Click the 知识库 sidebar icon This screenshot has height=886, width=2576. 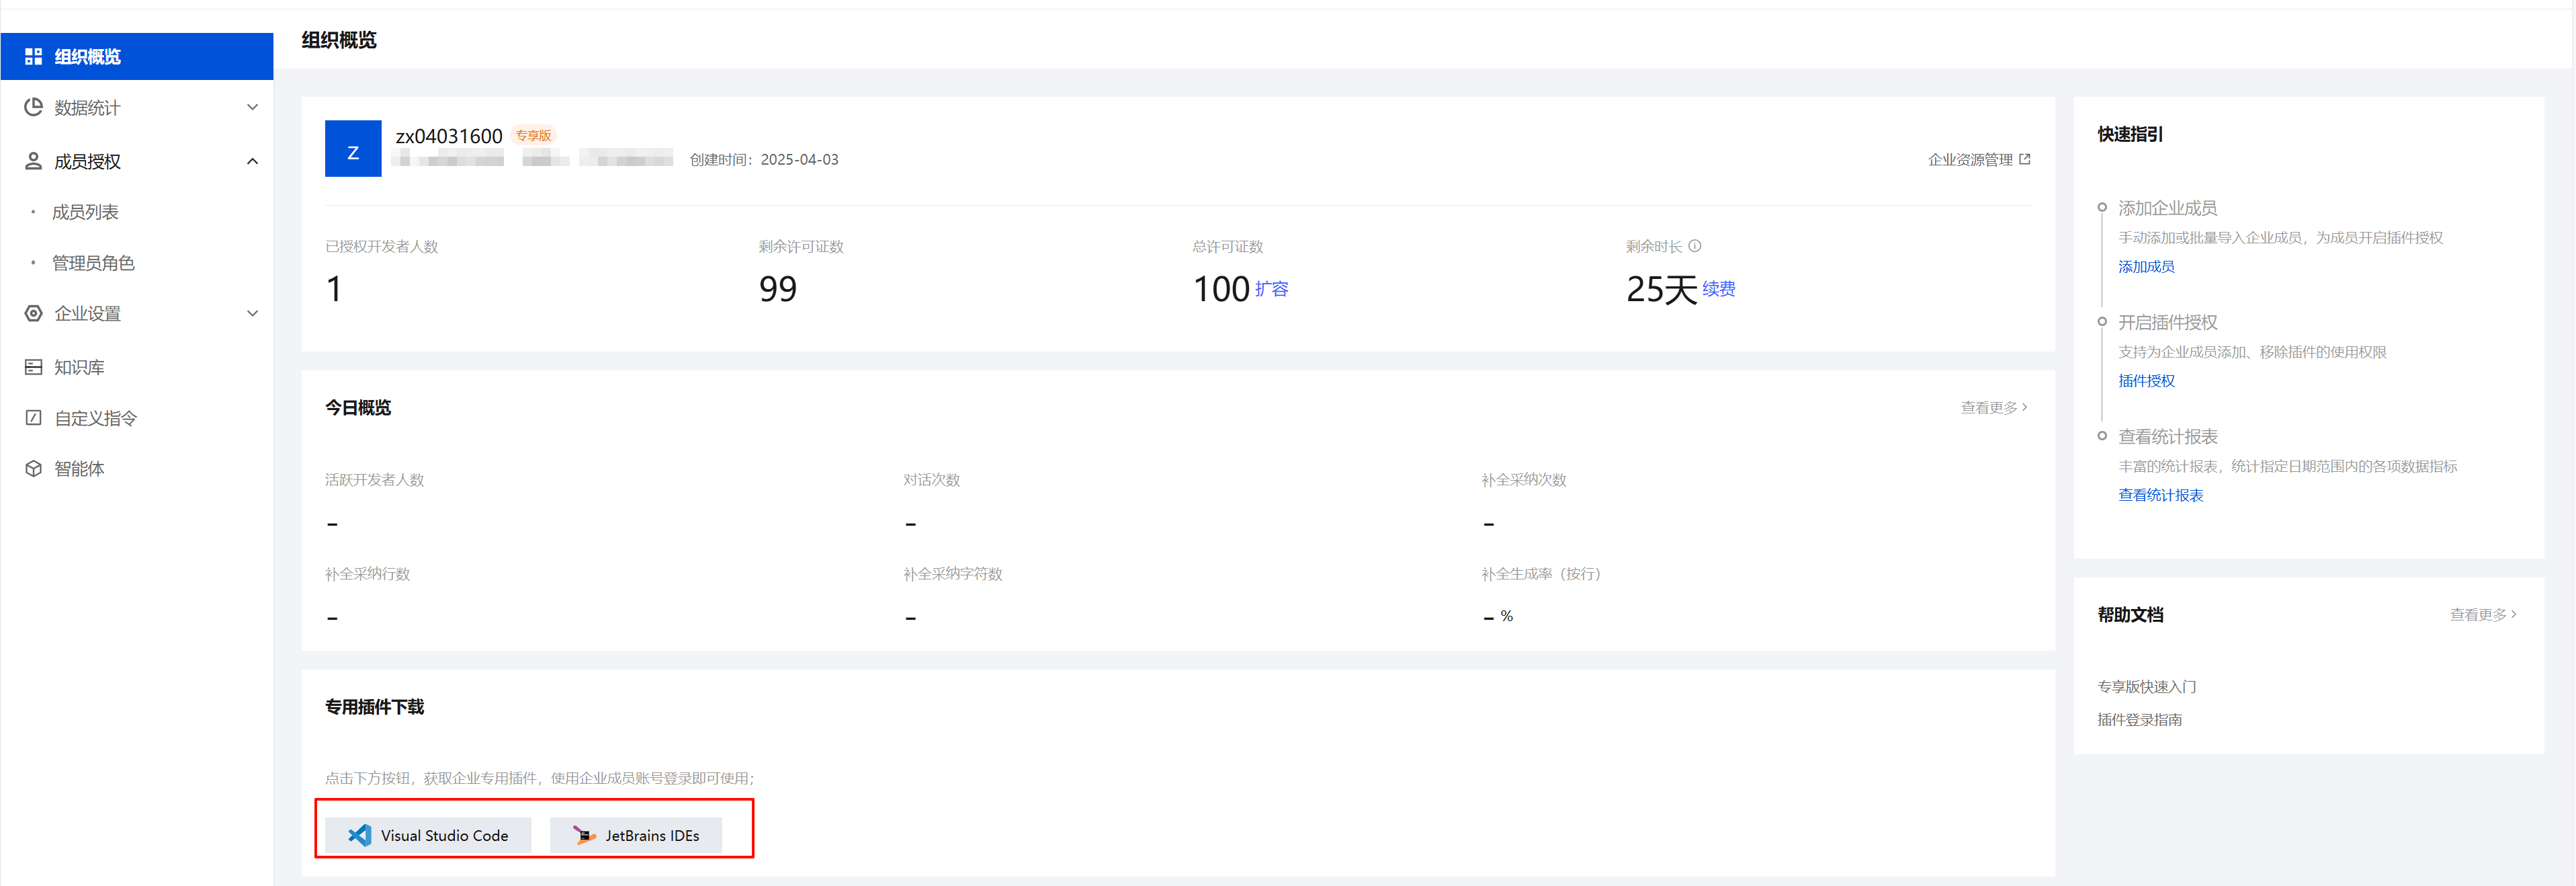pos(33,367)
